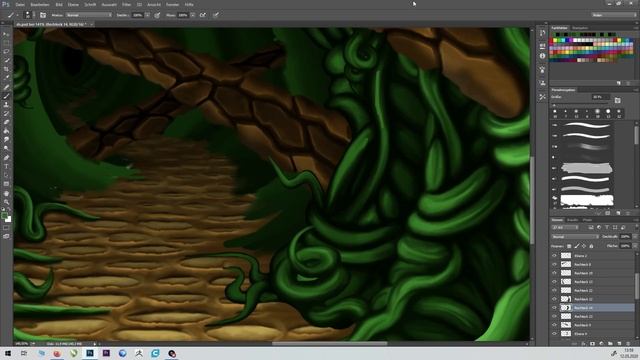Set the background color swatch
Image resolution: width=640 pixels, height=360 pixels.
(9, 220)
